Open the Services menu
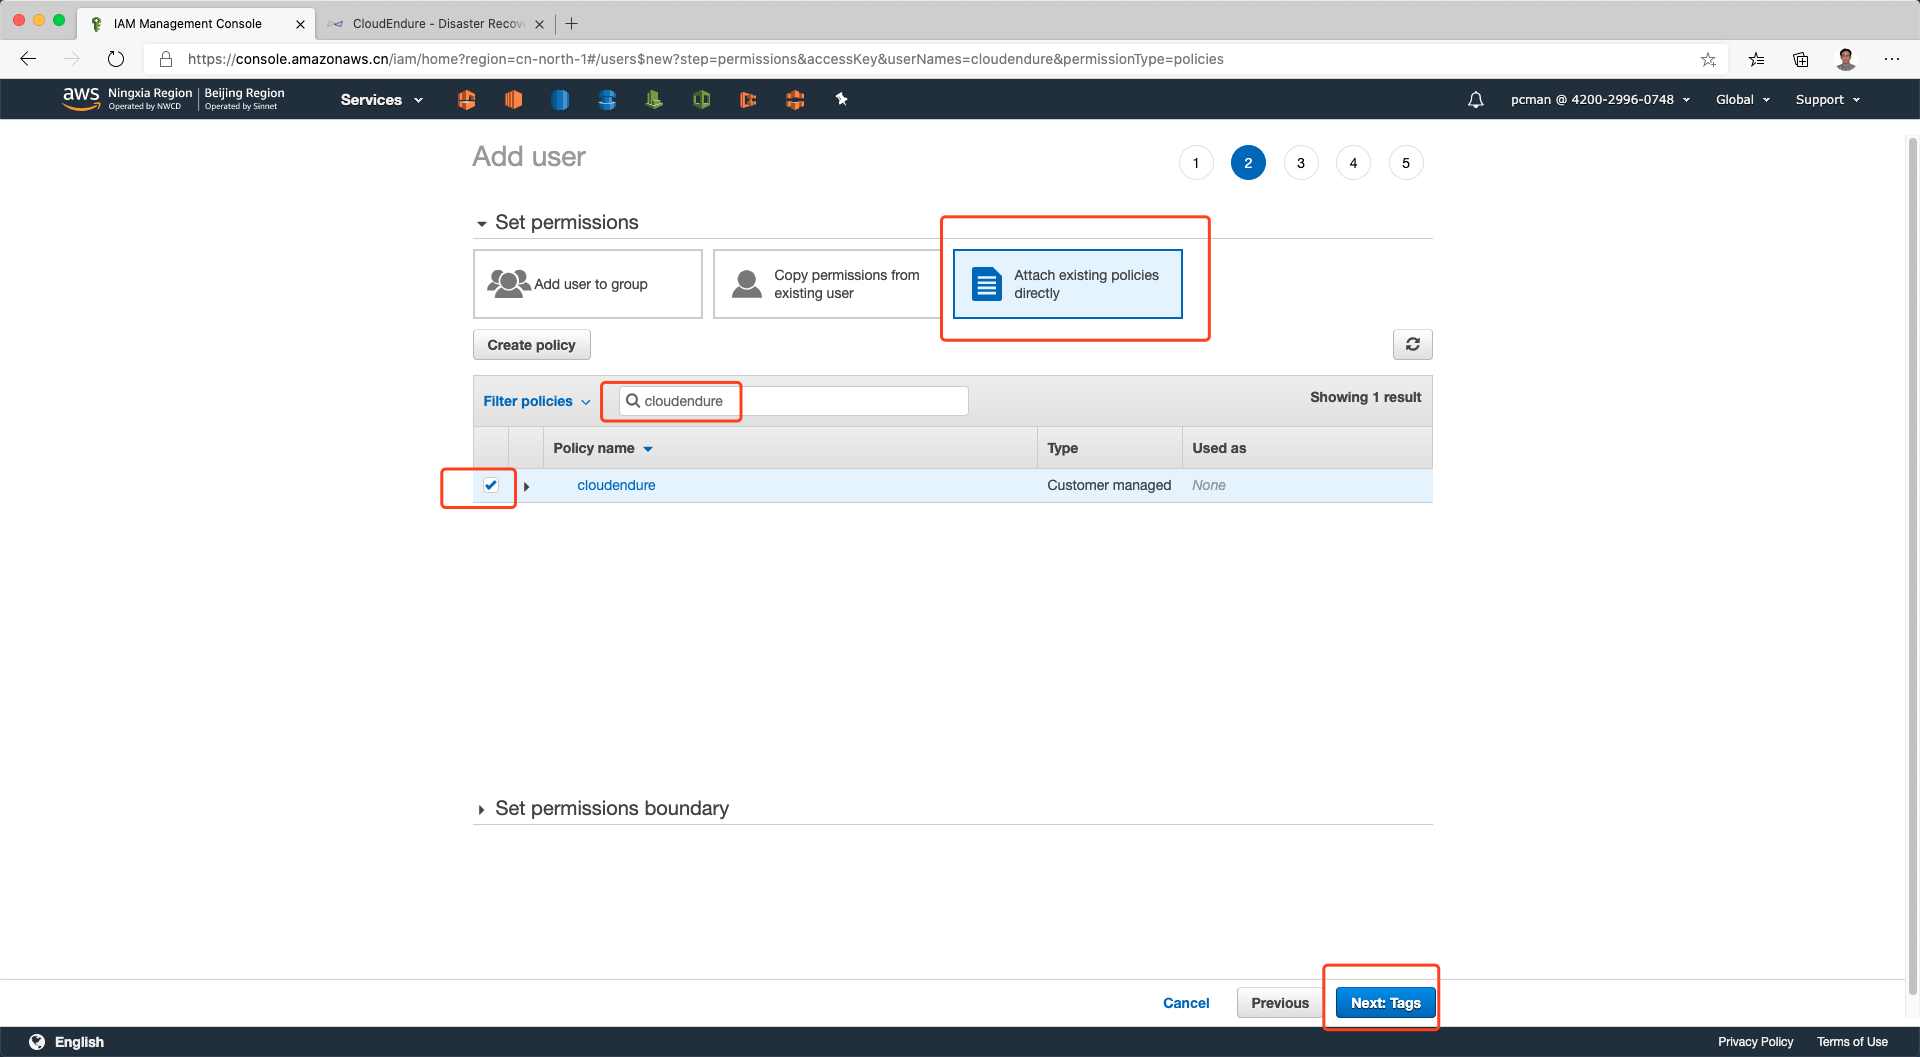The height and width of the screenshot is (1057, 1920). click(381, 100)
